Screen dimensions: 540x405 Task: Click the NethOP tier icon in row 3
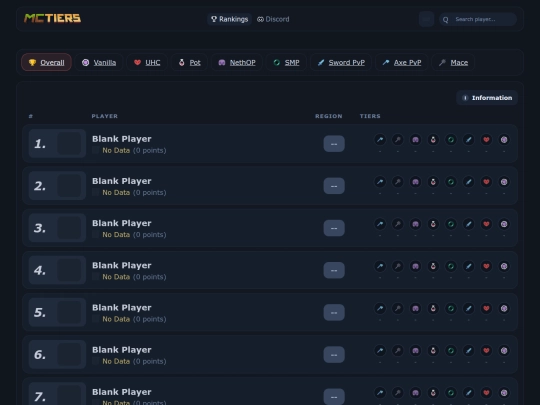point(416,224)
